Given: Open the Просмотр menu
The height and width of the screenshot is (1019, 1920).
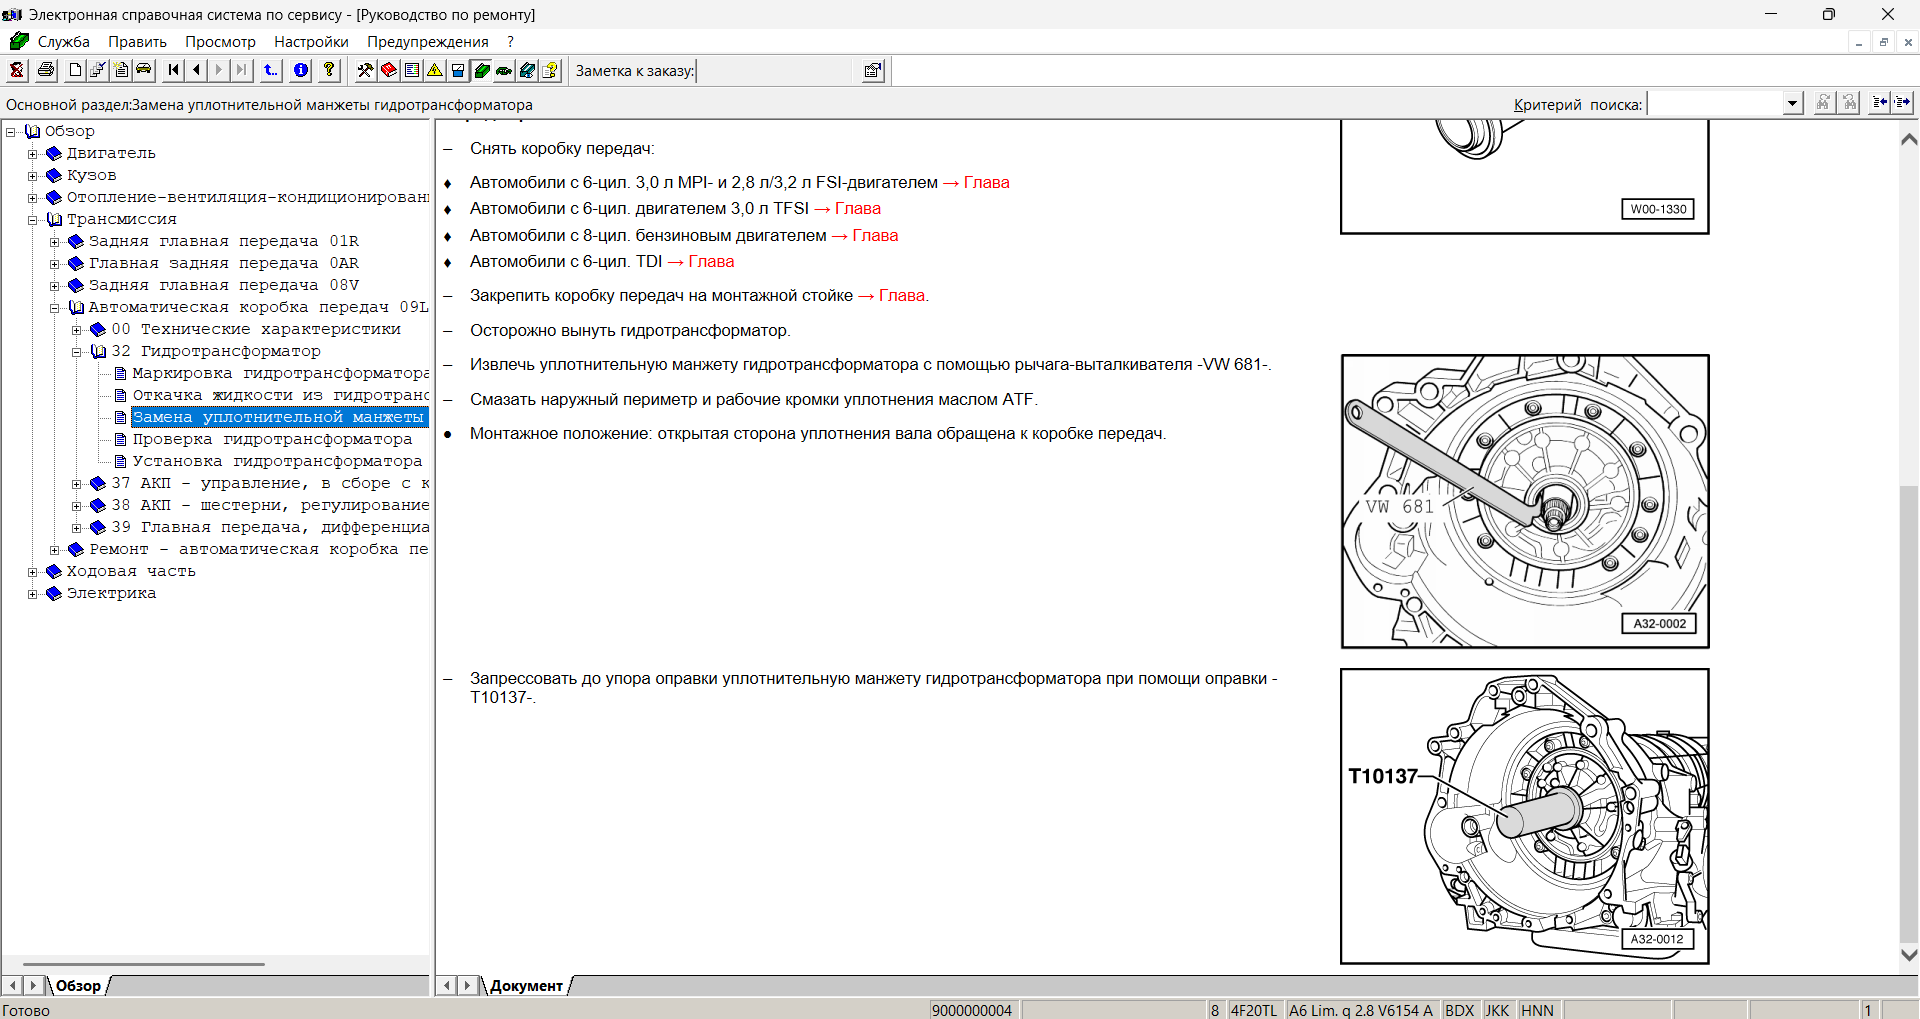Looking at the screenshot, I should click(220, 42).
